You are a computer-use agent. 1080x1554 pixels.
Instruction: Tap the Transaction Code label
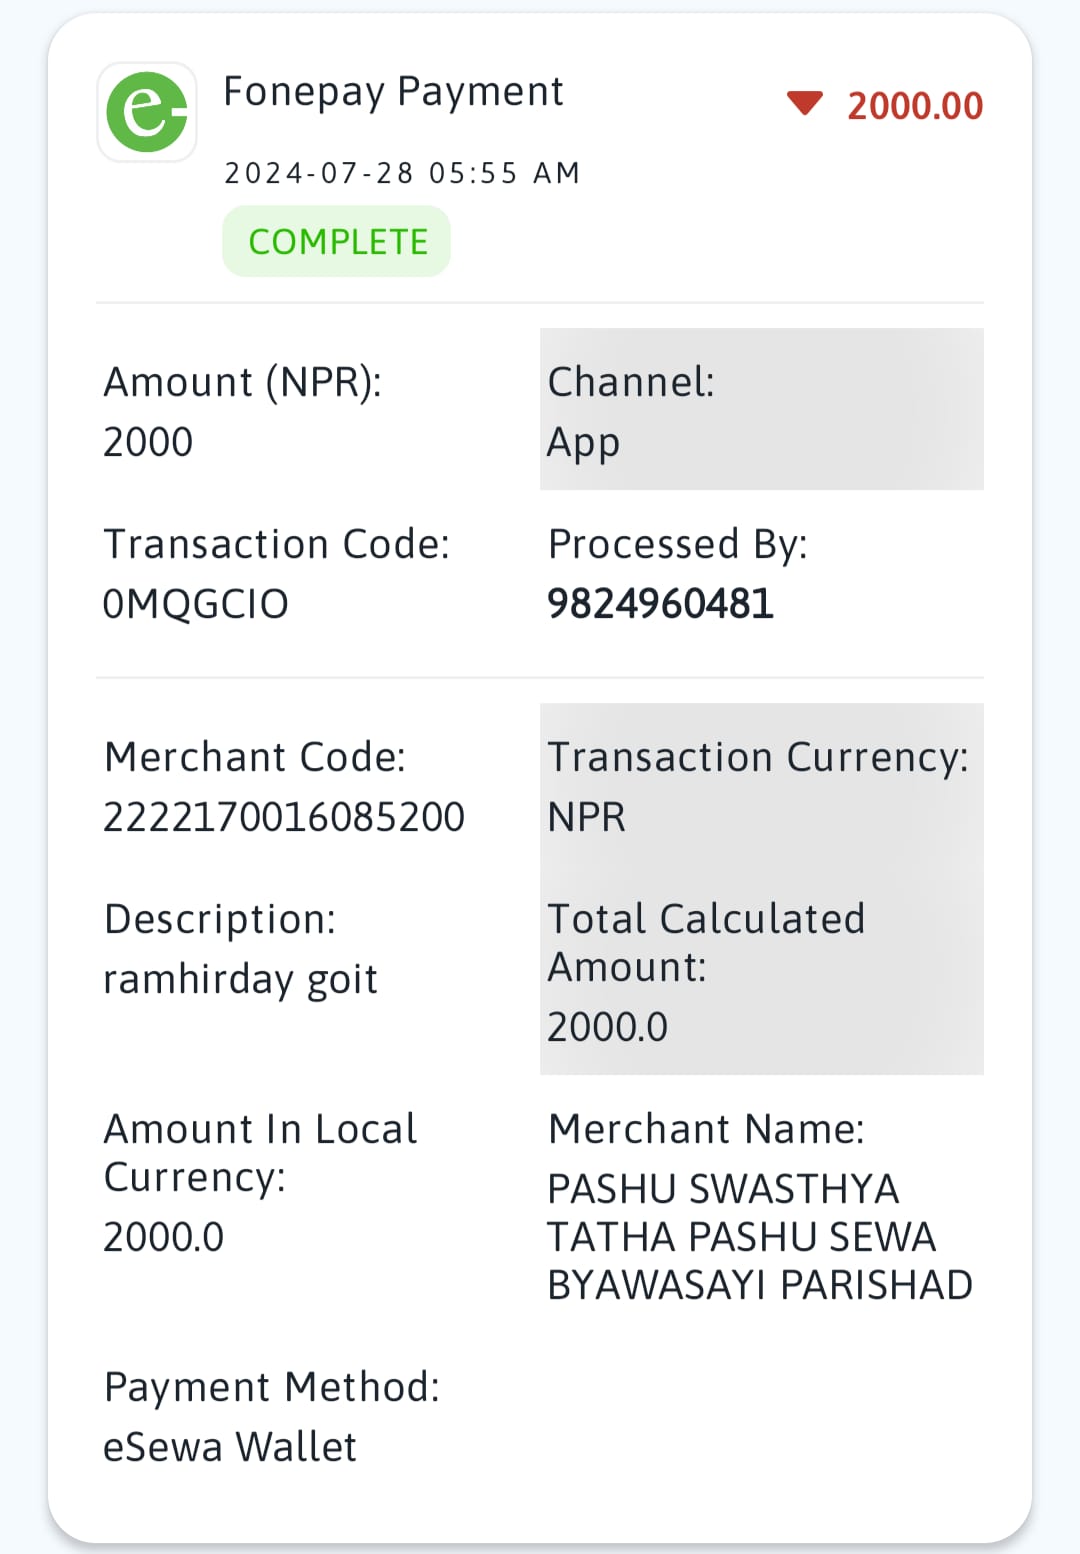[277, 544]
